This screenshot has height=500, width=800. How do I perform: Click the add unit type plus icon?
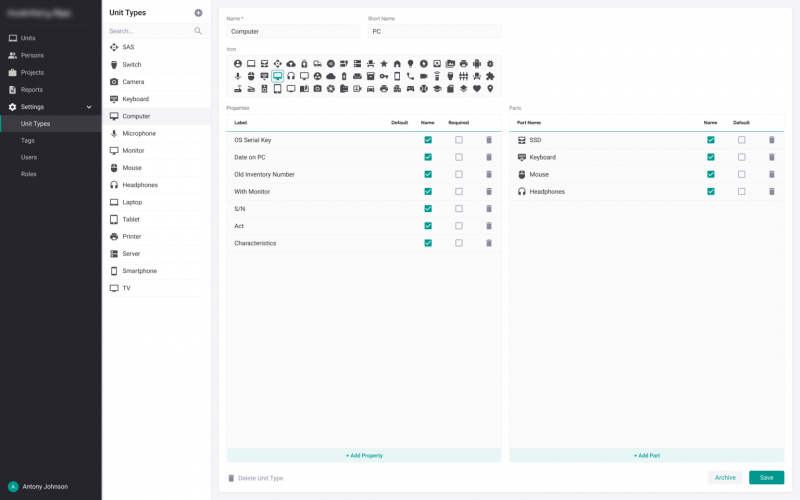pyautogui.click(x=198, y=13)
